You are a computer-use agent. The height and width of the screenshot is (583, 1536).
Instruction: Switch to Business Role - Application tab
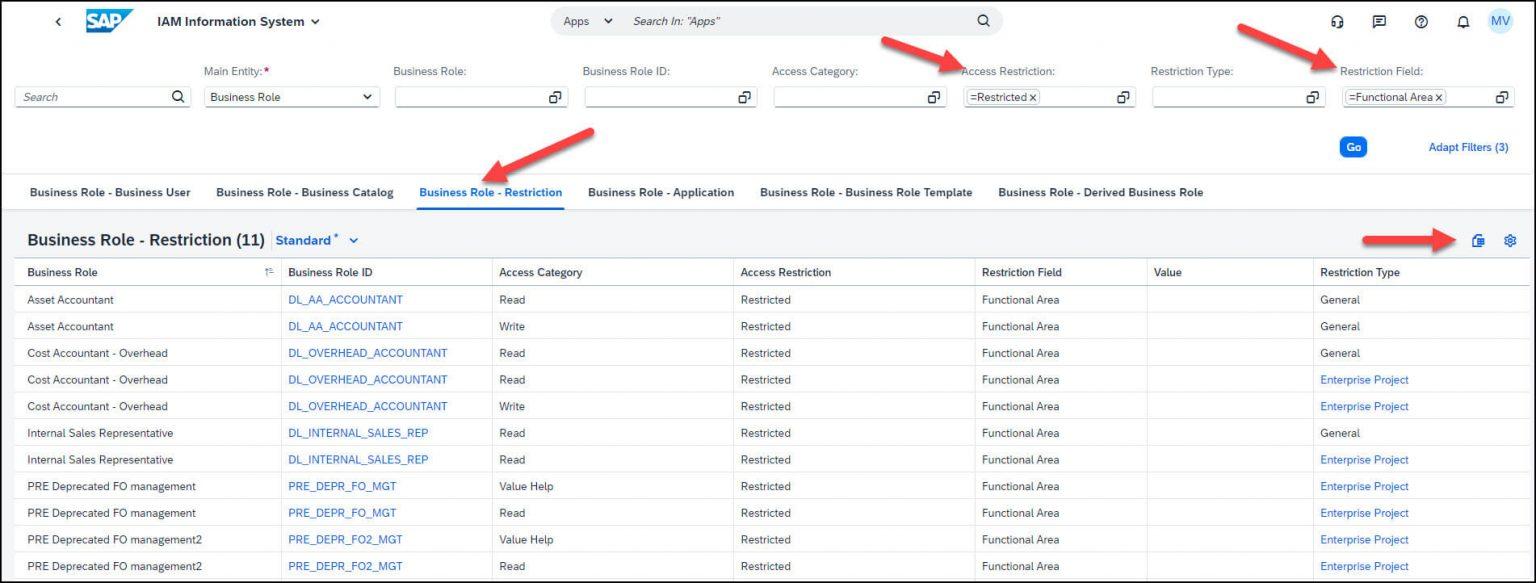point(660,192)
